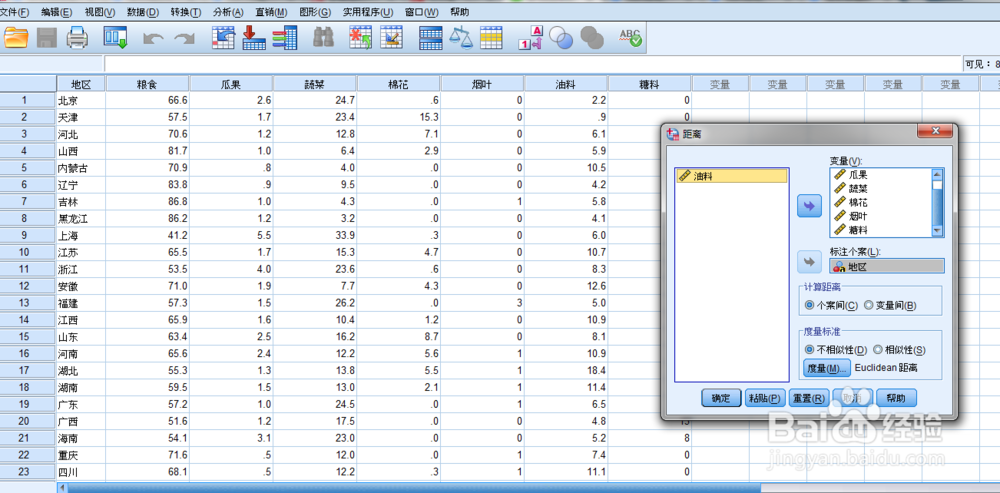
Task: Open the 数据 menu
Action: (x=143, y=12)
